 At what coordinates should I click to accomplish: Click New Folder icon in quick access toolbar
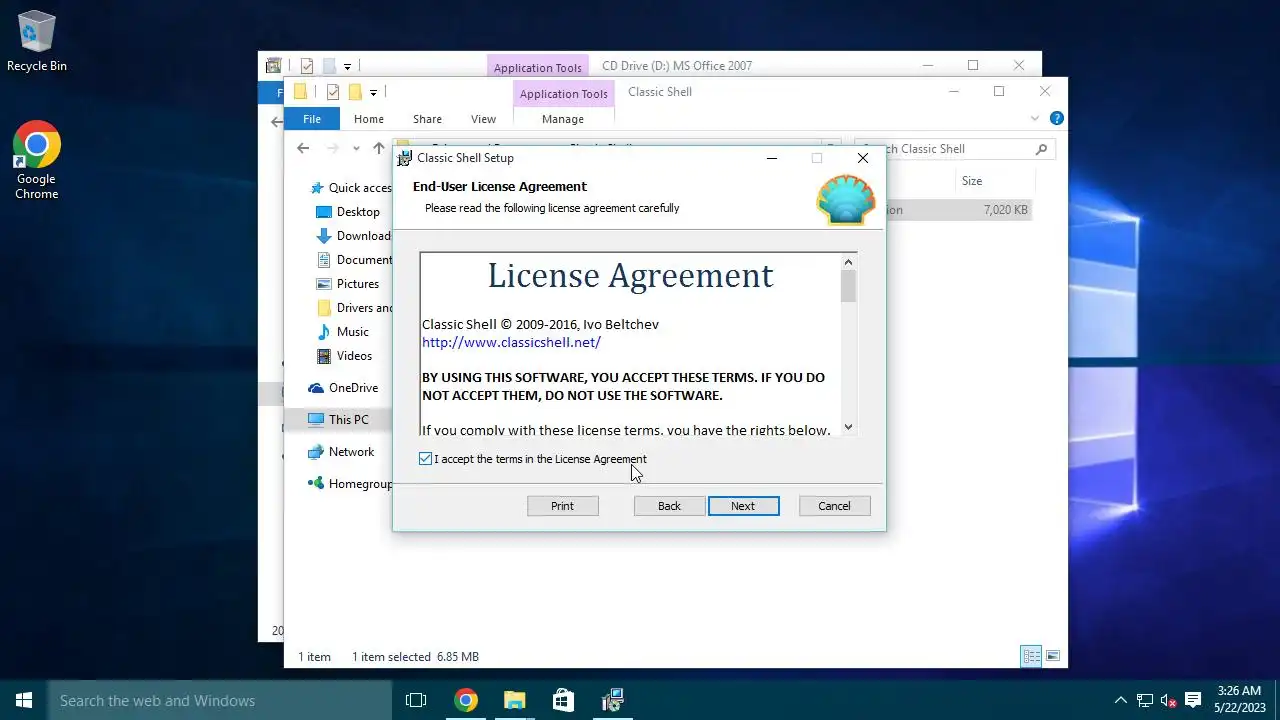(354, 92)
